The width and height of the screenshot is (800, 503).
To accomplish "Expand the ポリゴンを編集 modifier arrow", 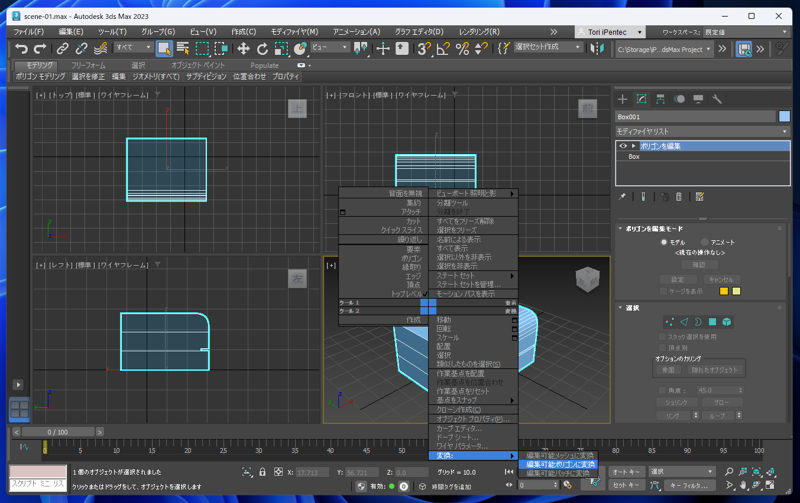I will (633, 146).
